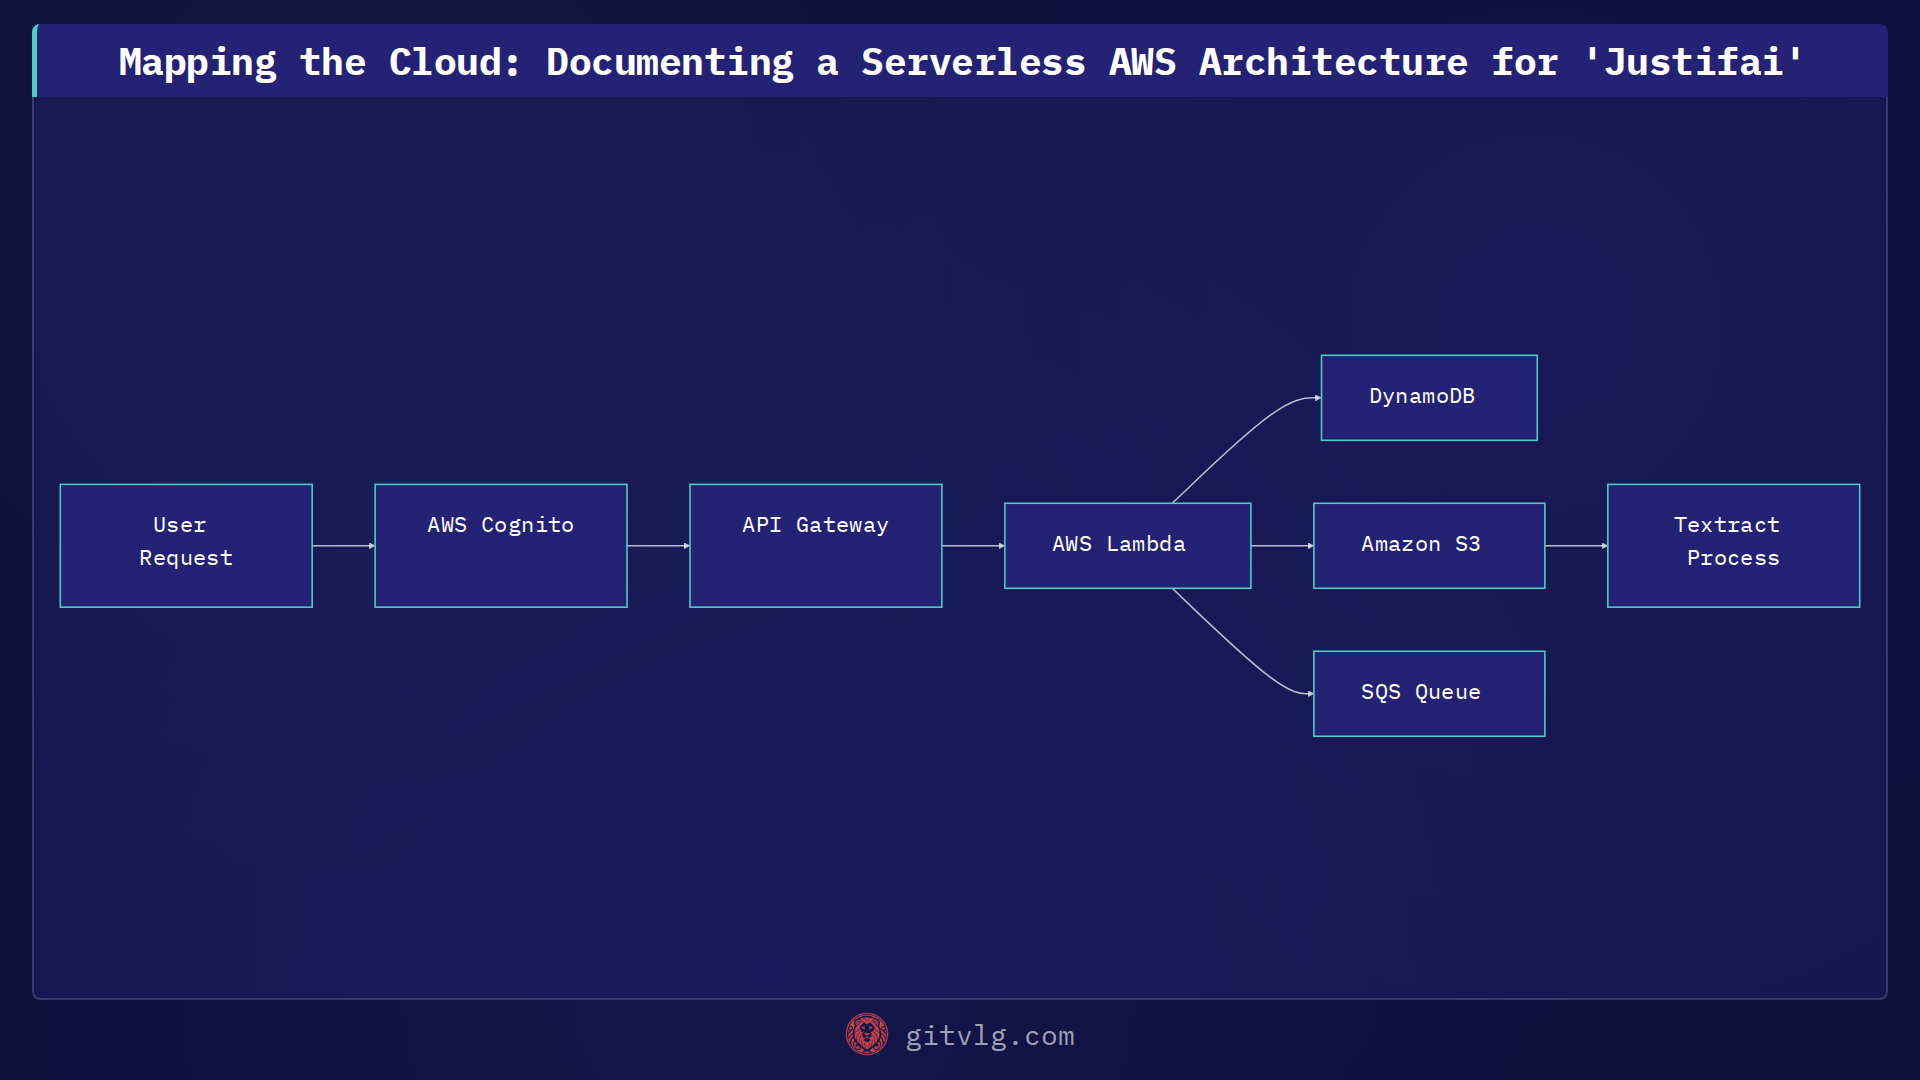
Task: Select the AWS Cognito box
Action: (501, 546)
